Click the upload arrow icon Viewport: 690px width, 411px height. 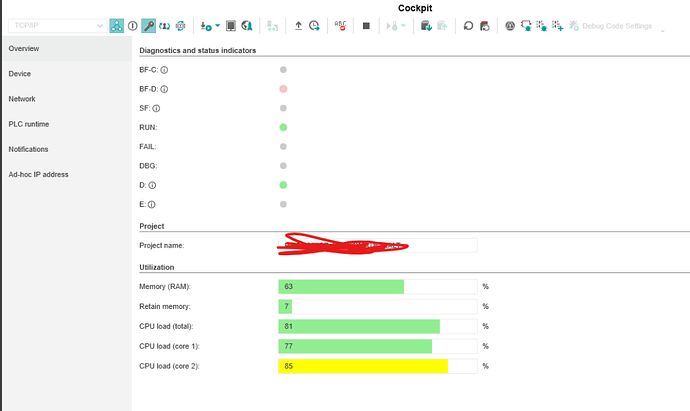tap(298, 26)
